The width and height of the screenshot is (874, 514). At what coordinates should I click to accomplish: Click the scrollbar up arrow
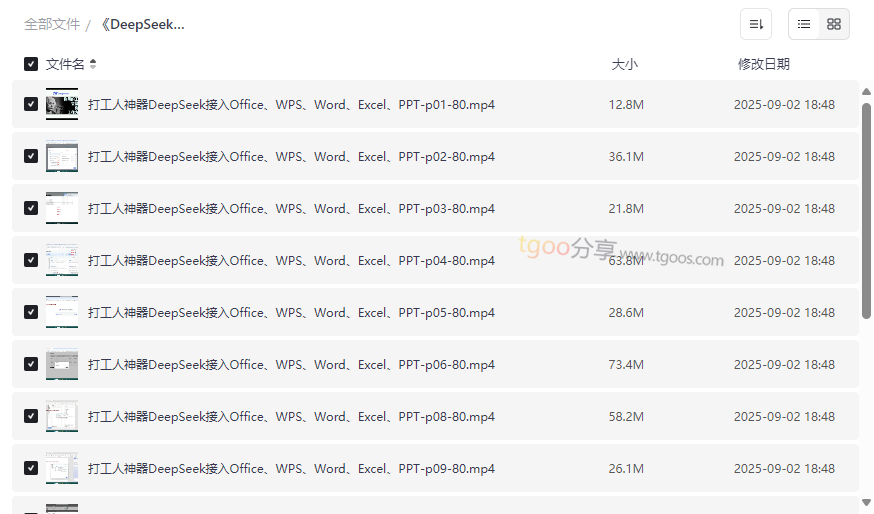pos(866,92)
